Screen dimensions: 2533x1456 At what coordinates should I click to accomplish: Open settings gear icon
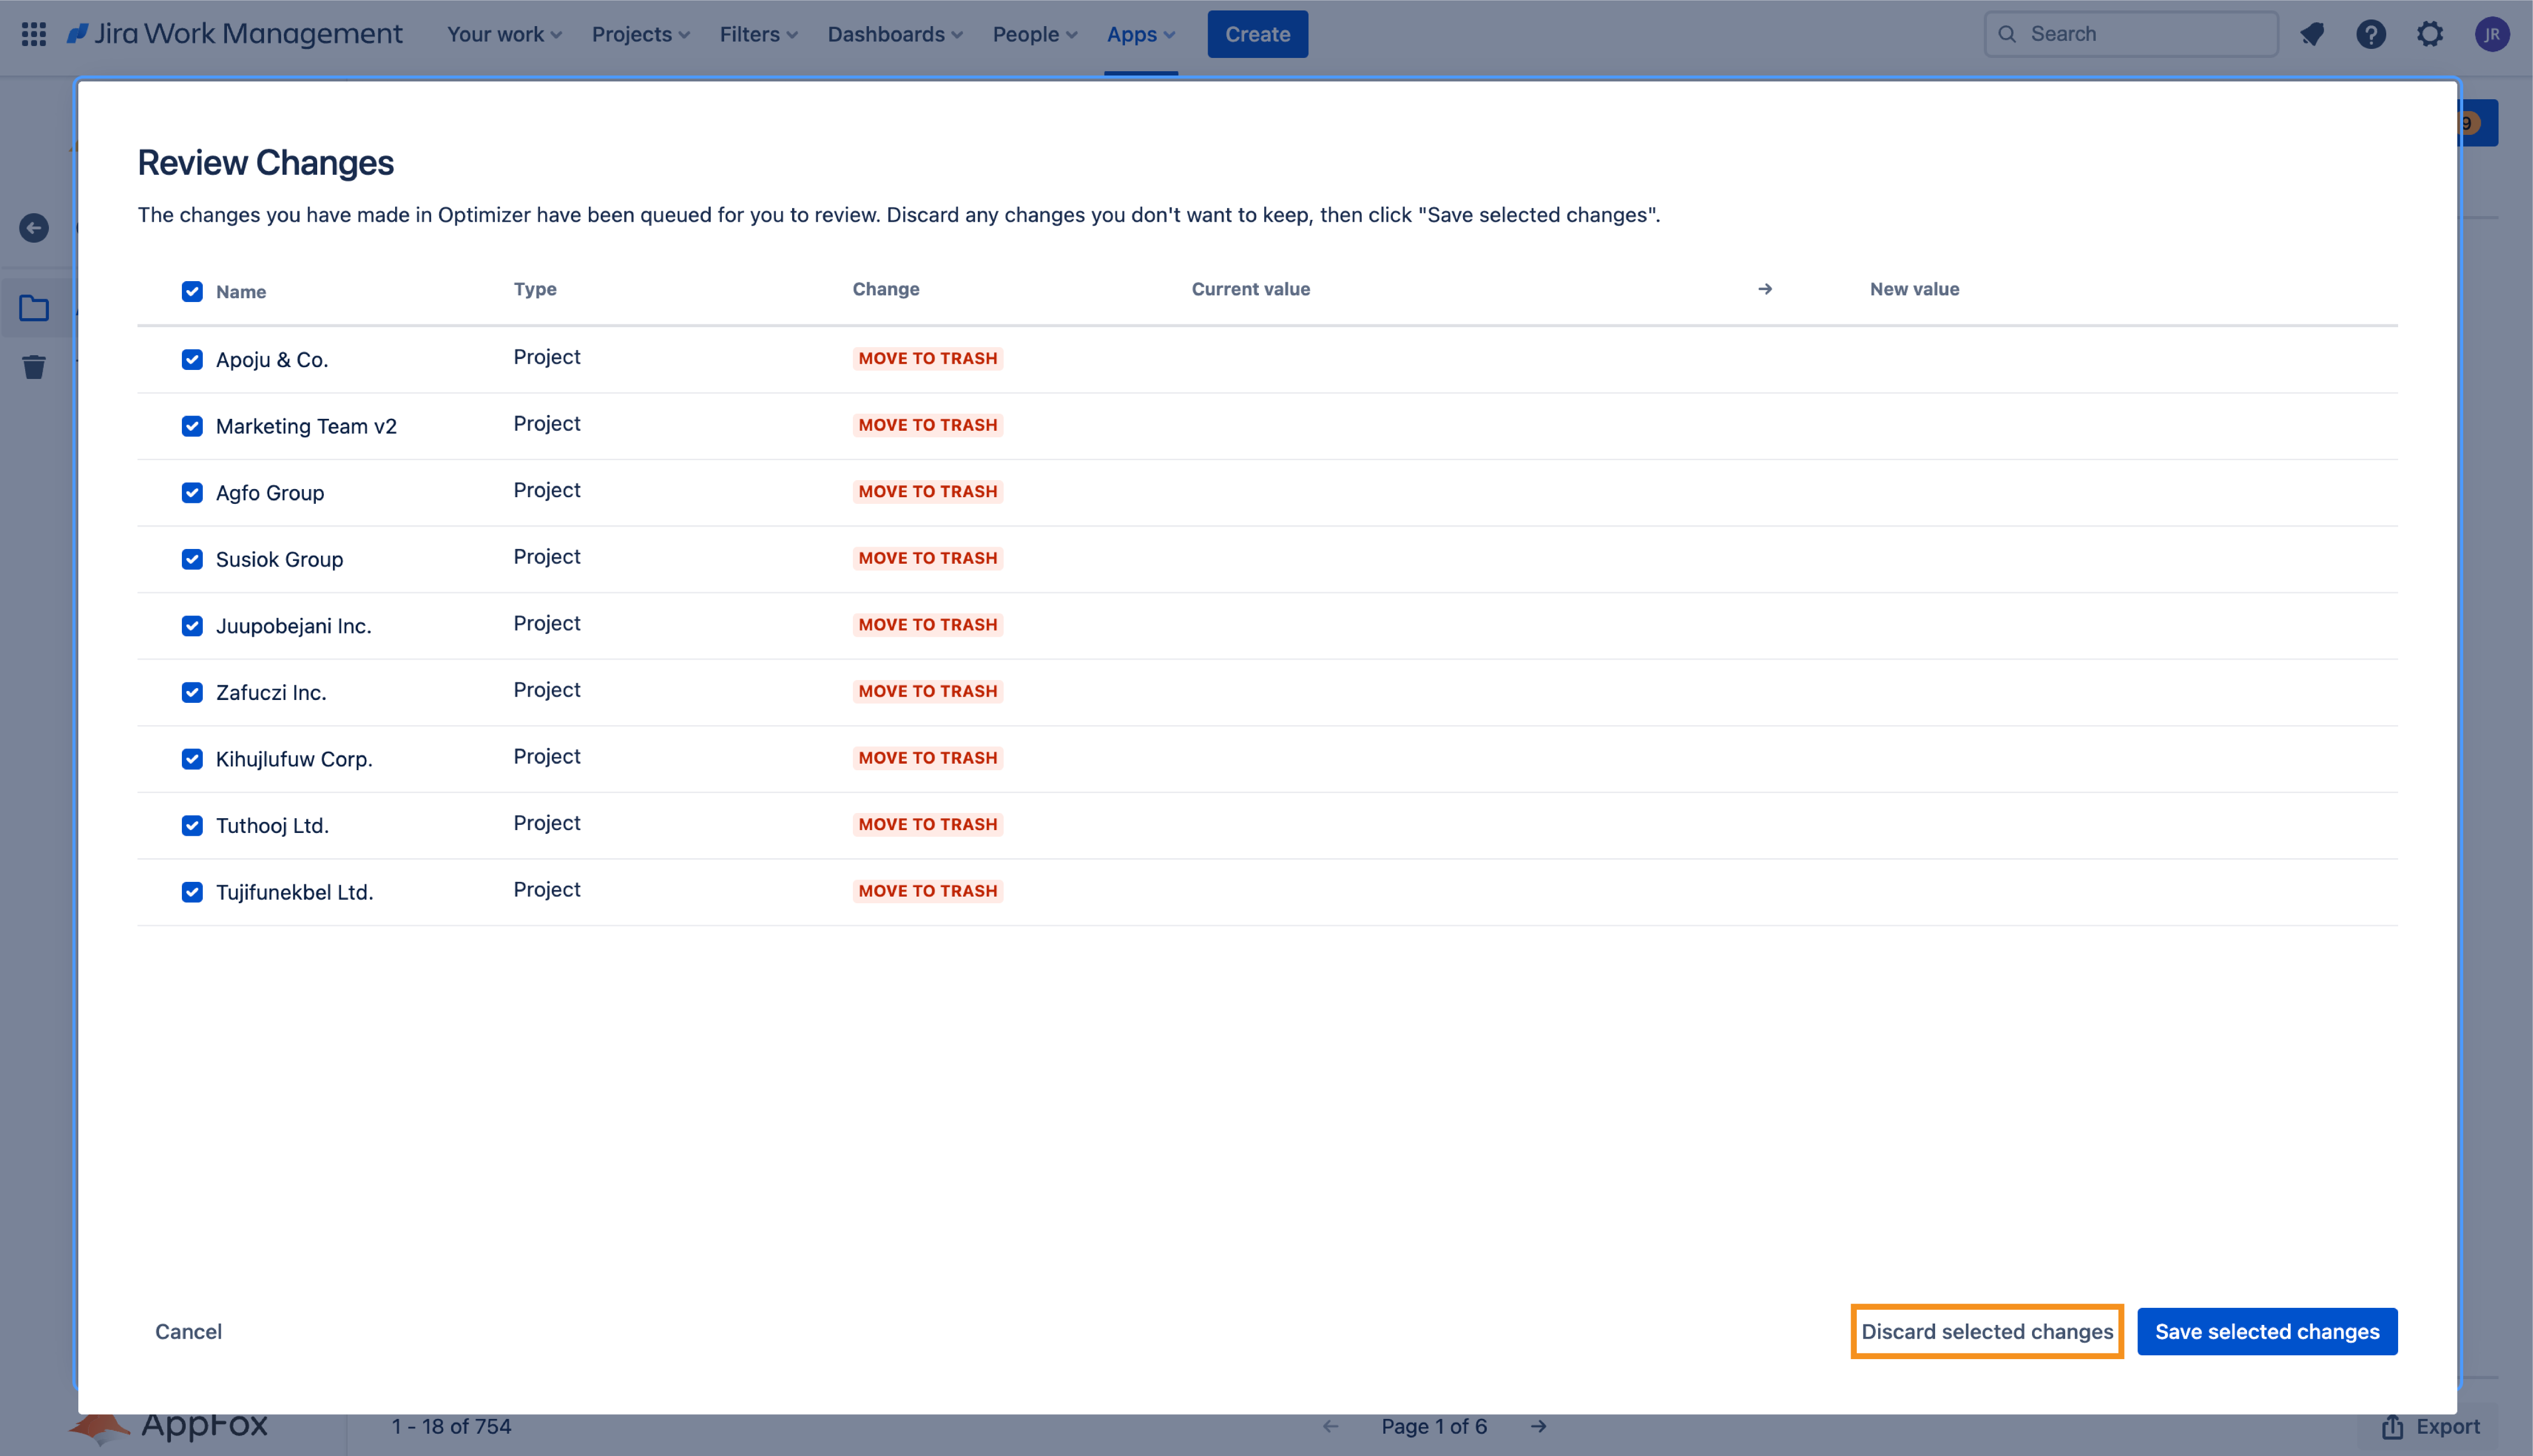click(2430, 34)
